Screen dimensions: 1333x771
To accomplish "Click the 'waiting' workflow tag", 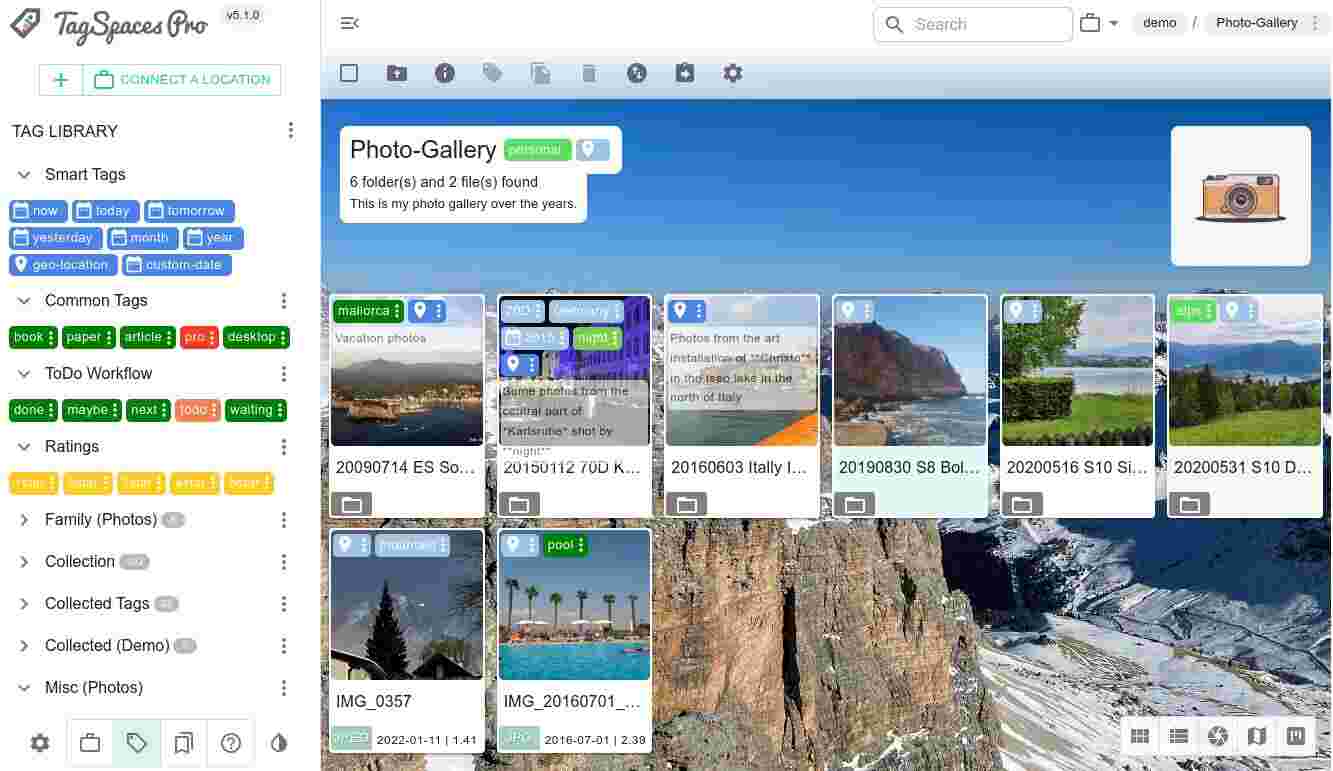I will click(x=256, y=410).
